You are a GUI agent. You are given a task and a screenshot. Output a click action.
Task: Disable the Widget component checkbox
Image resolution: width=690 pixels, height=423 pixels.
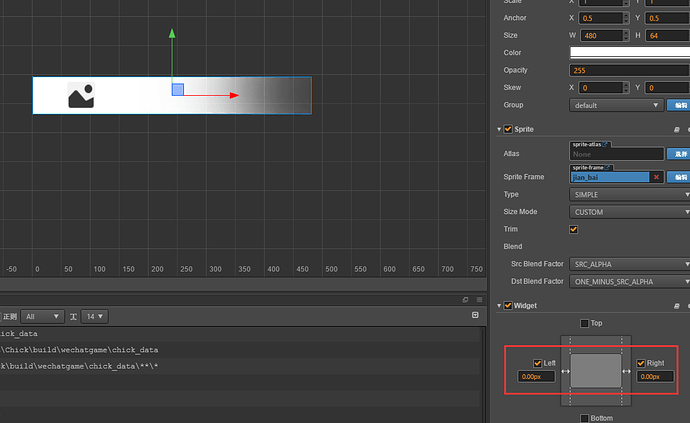[508, 305]
